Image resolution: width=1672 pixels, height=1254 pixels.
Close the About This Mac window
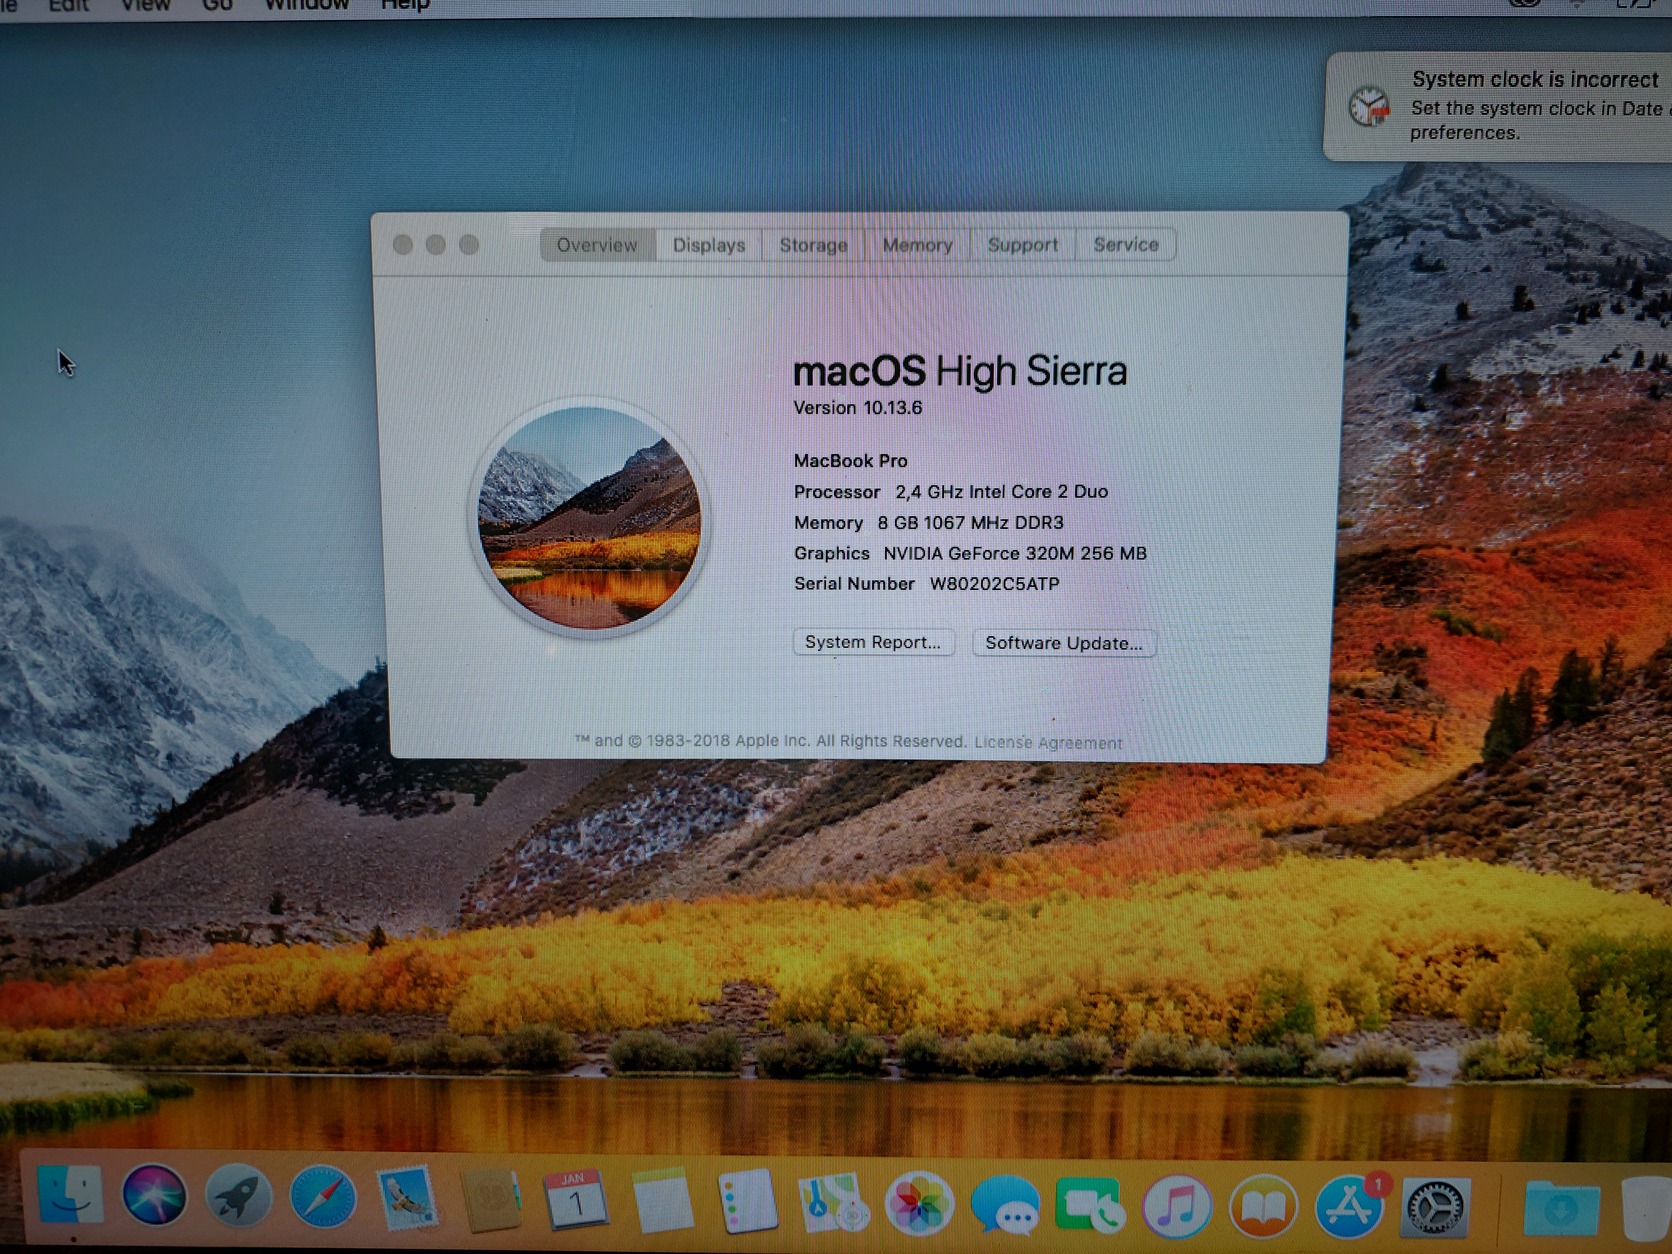coord(403,245)
